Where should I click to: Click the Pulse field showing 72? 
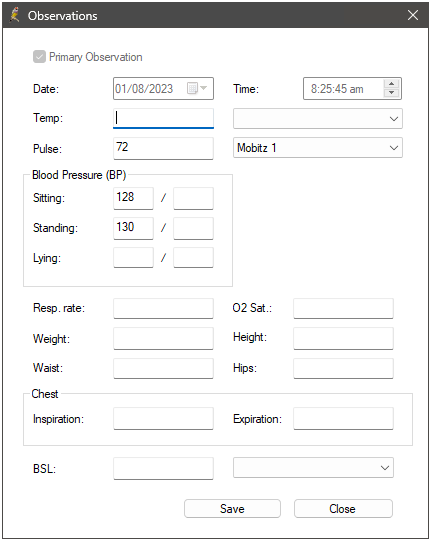pyautogui.click(x=163, y=148)
